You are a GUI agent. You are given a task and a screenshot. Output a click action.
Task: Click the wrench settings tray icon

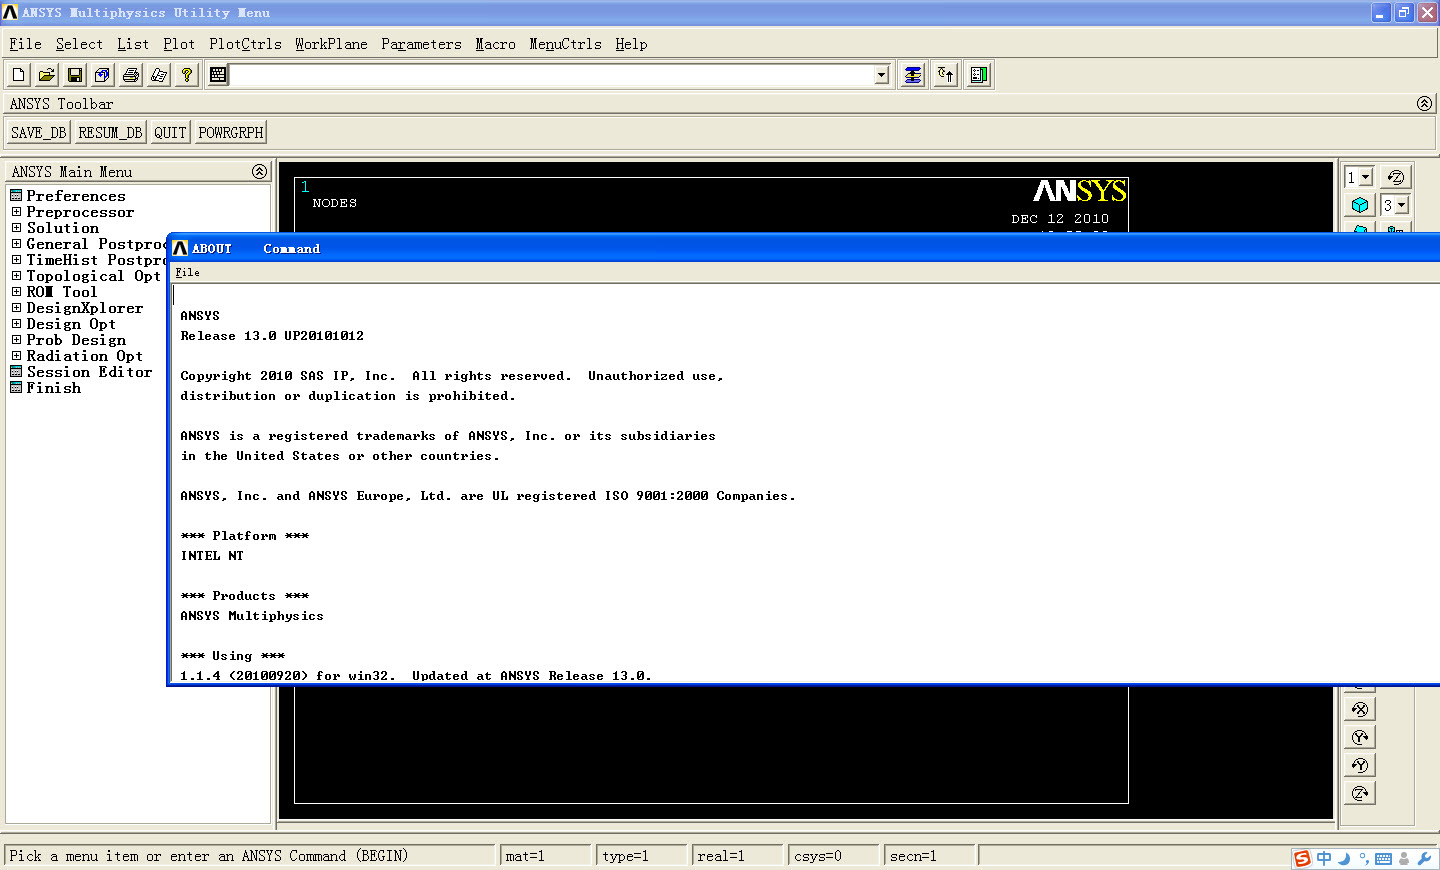pyautogui.click(x=1425, y=858)
